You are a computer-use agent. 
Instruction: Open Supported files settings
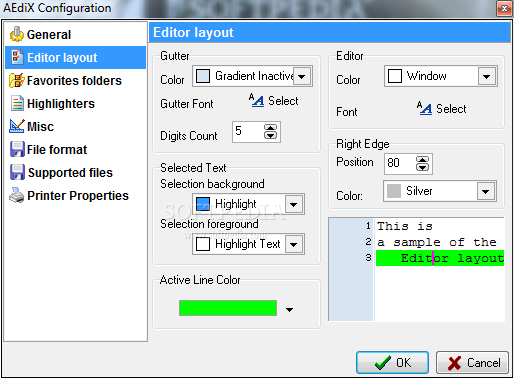pos(76,173)
